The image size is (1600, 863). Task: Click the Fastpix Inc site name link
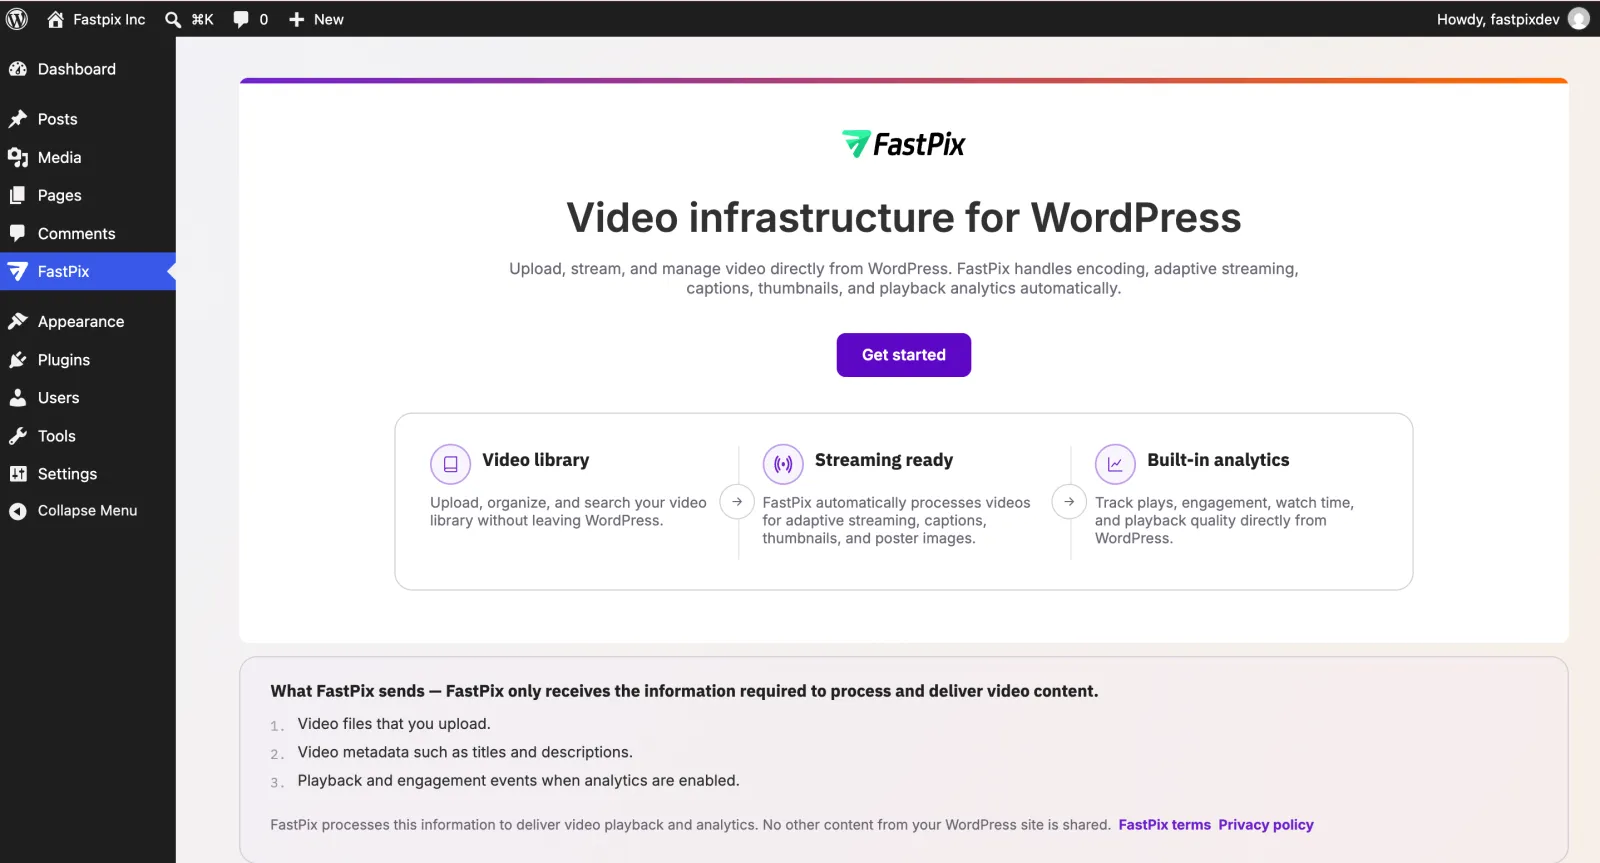click(109, 19)
